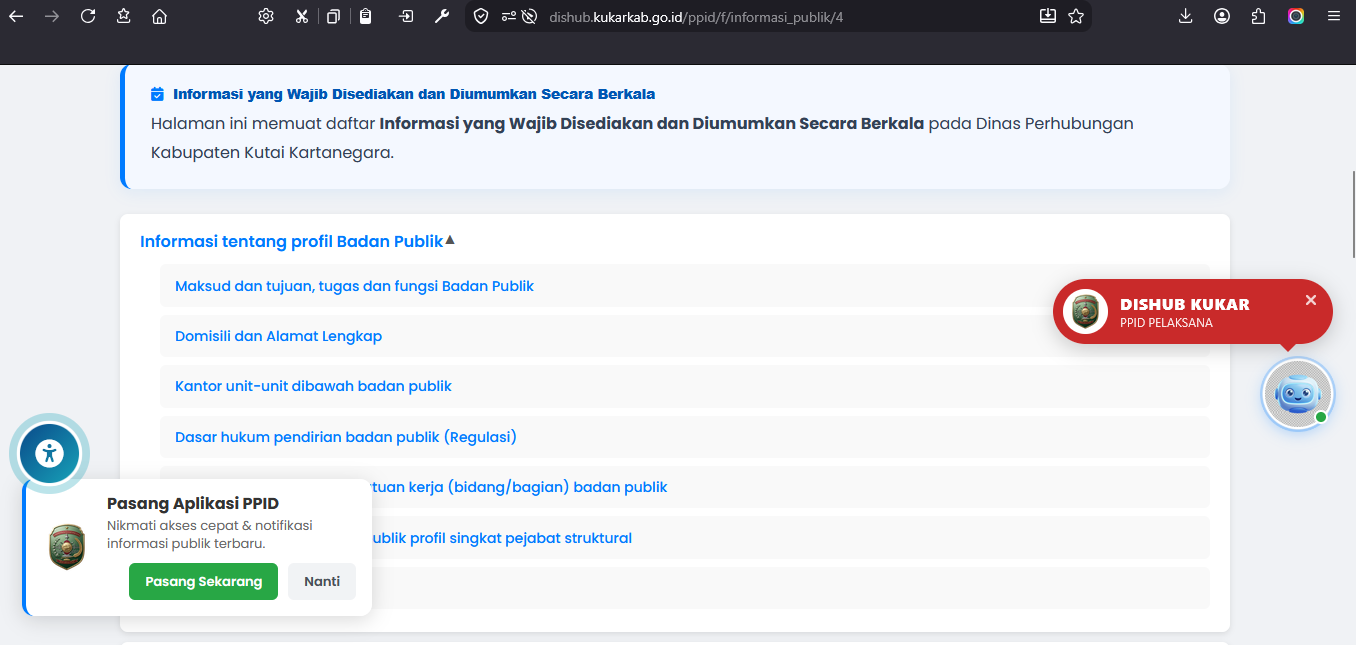Open the extensions puzzle icon
The height and width of the screenshot is (645, 1356).
pos(1259,16)
